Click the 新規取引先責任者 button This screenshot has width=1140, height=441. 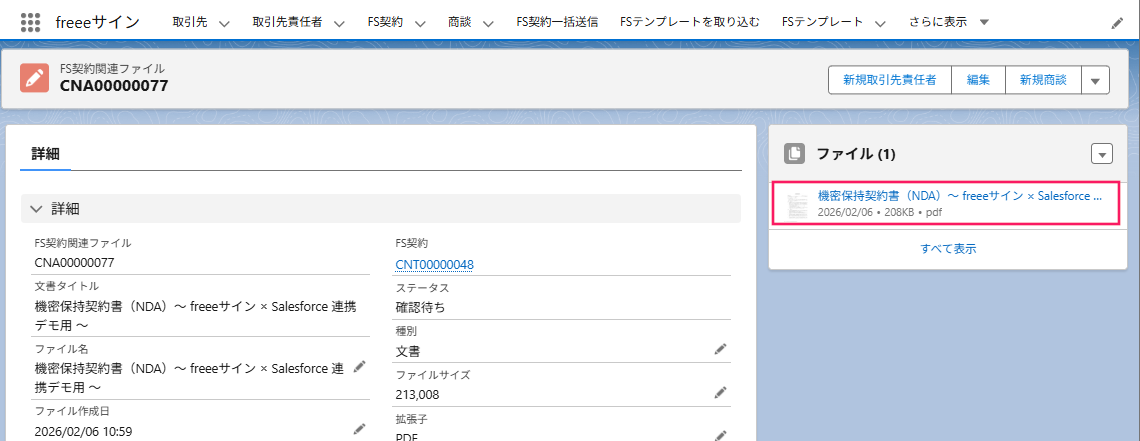[x=890, y=81]
